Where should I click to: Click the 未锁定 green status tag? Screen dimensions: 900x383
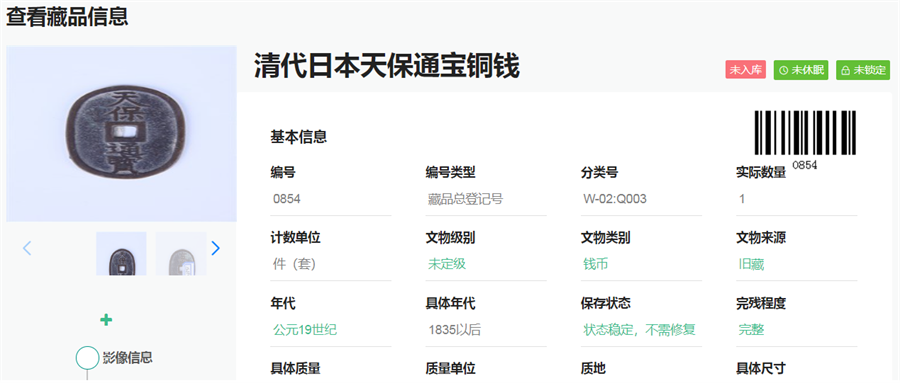pyautogui.click(x=863, y=70)
